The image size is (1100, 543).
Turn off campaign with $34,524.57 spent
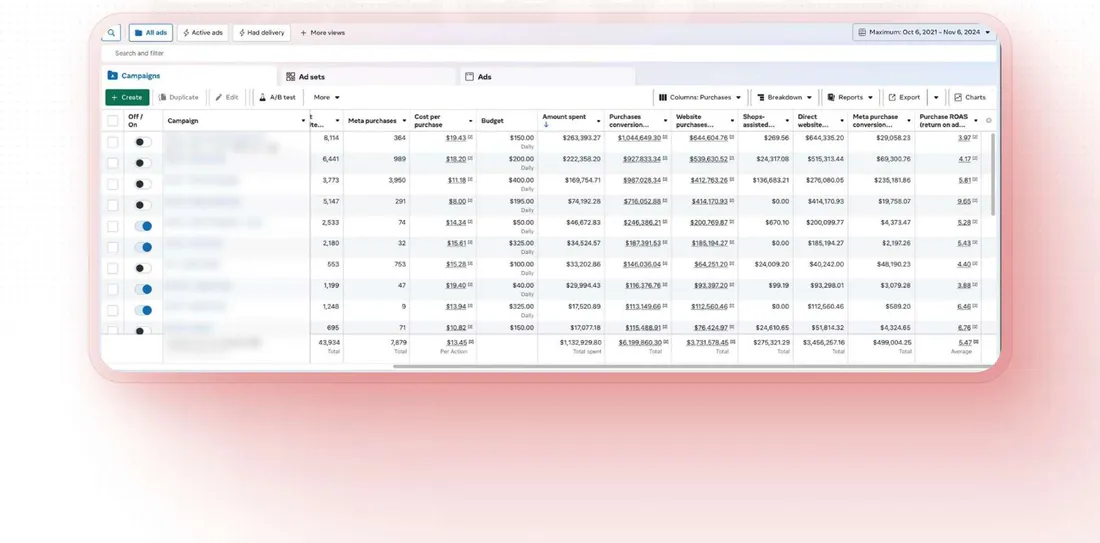[143, 247]
